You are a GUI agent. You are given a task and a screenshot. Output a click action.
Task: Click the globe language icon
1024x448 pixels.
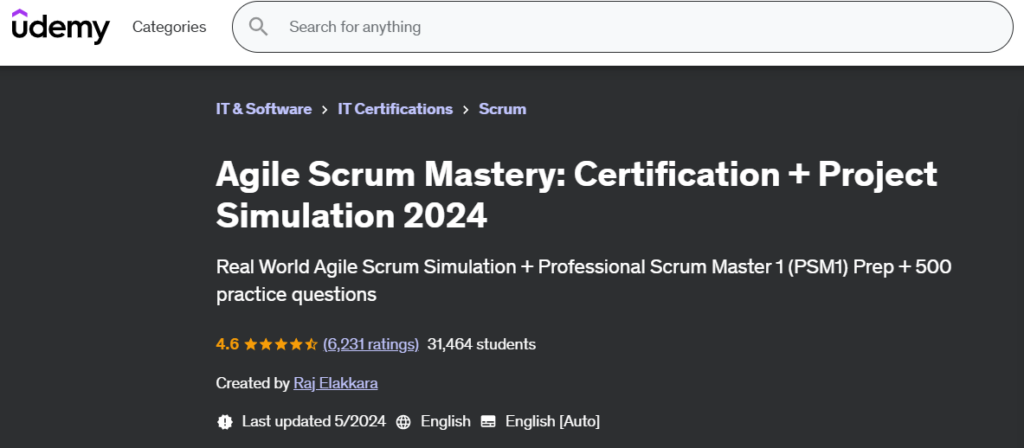tap(404, 422)
